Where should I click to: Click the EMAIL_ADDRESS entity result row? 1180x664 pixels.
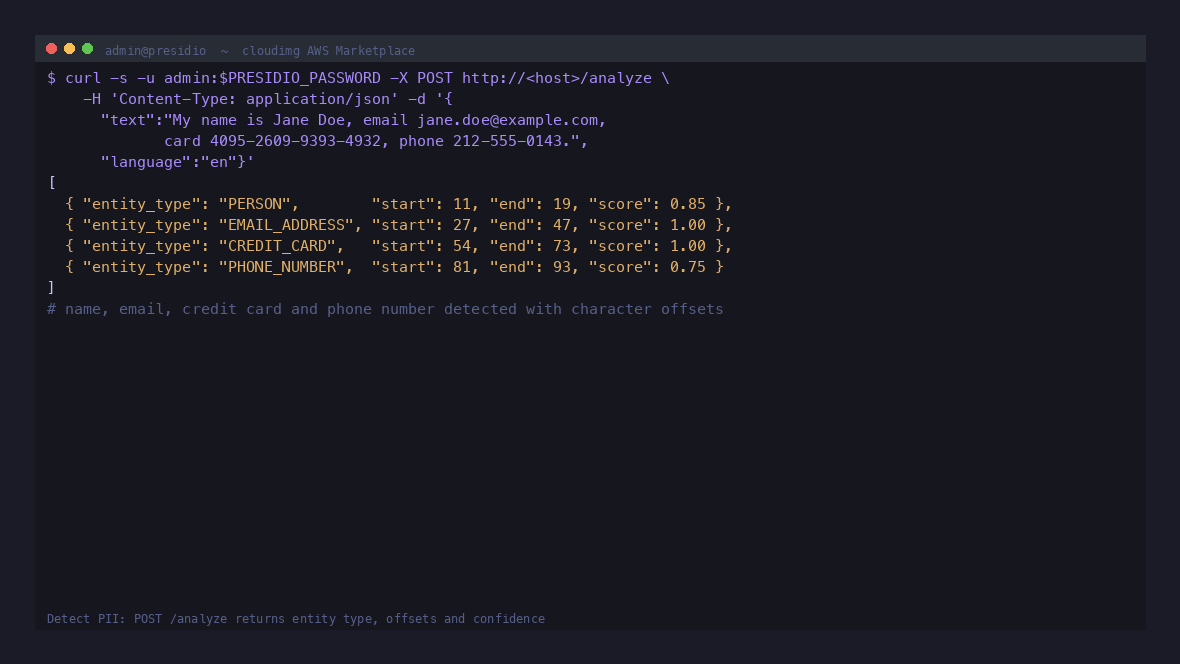pyautogui.click(x=399, y=225)
